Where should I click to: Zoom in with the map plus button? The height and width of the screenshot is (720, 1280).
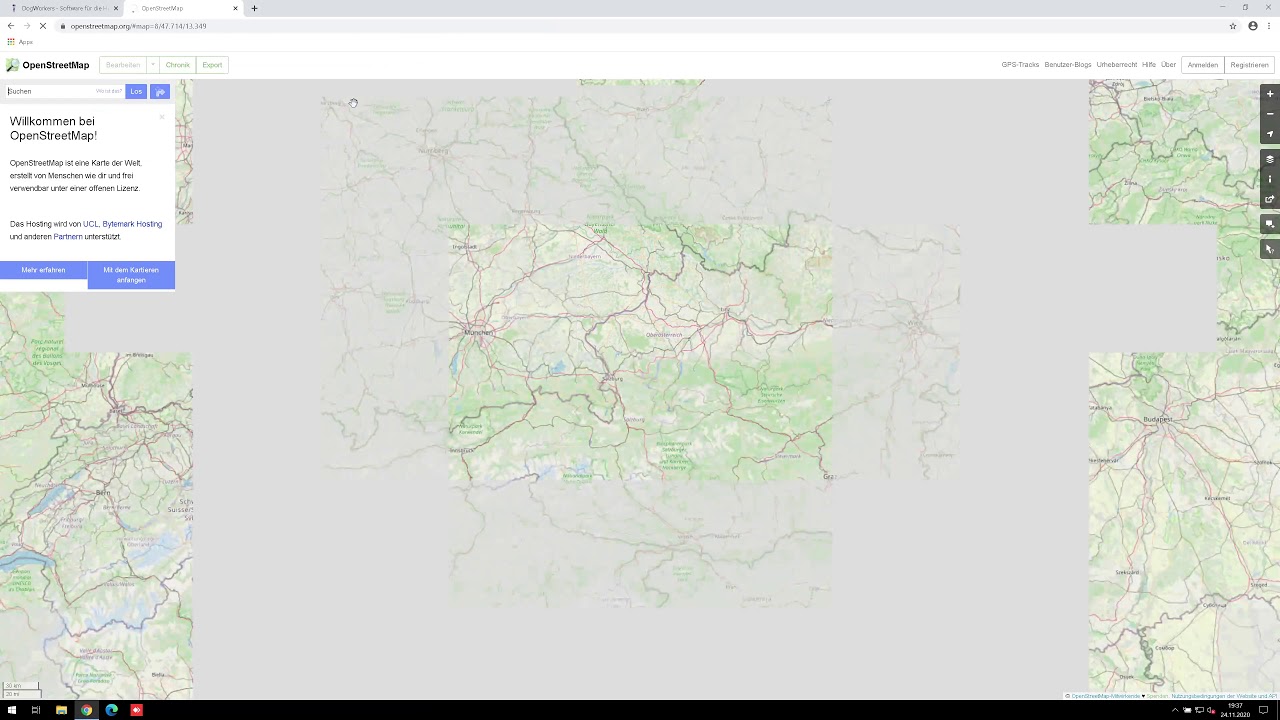(x=1270, y=94)
